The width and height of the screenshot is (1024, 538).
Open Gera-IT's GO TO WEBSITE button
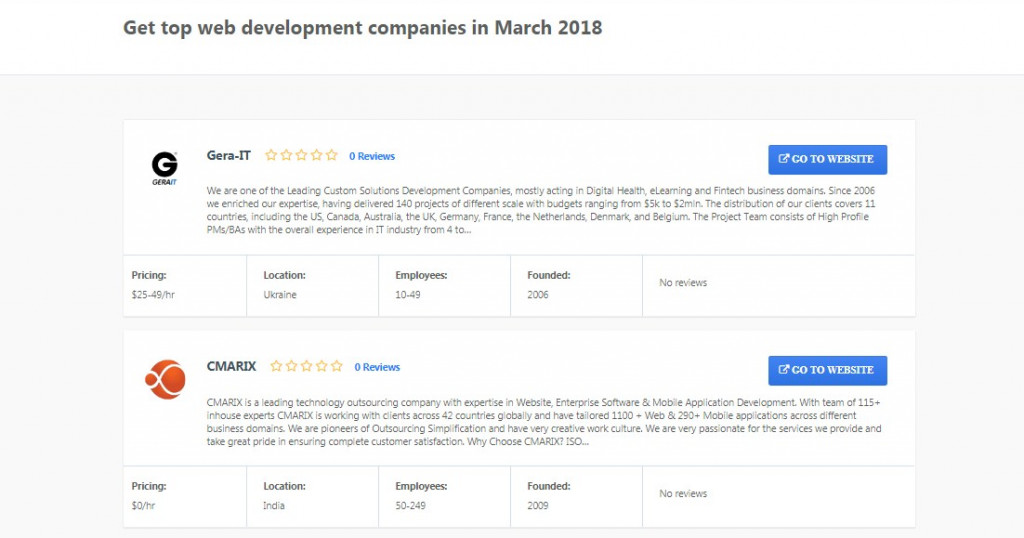[x=827, y=159]
